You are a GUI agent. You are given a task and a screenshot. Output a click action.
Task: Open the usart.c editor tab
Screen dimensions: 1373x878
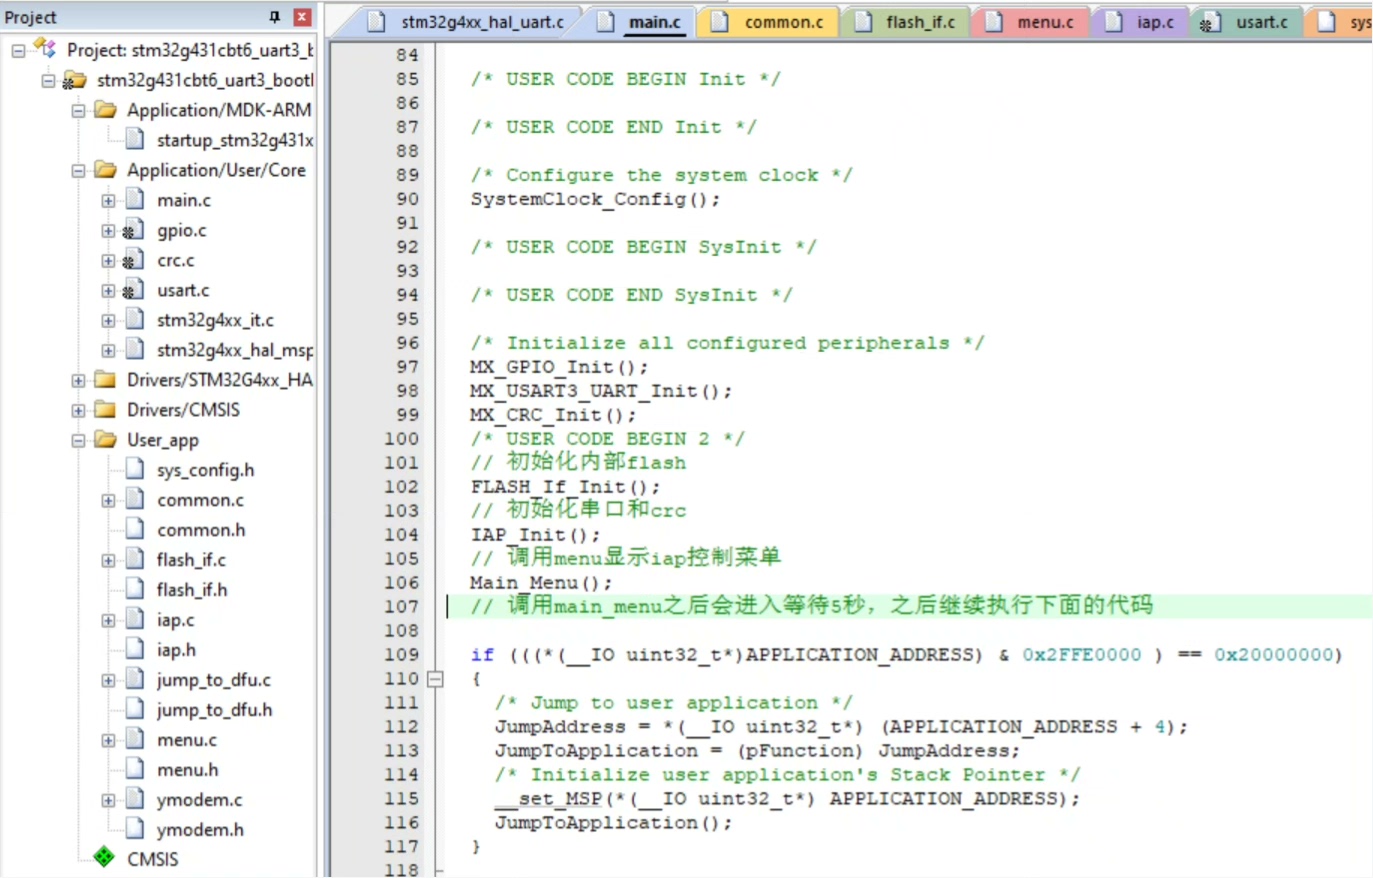[x=1247, y=21]
